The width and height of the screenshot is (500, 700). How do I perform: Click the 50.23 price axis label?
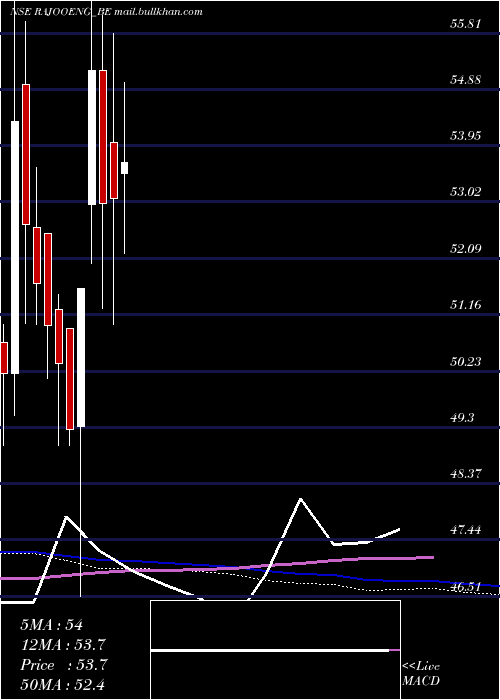pos(466,362)
